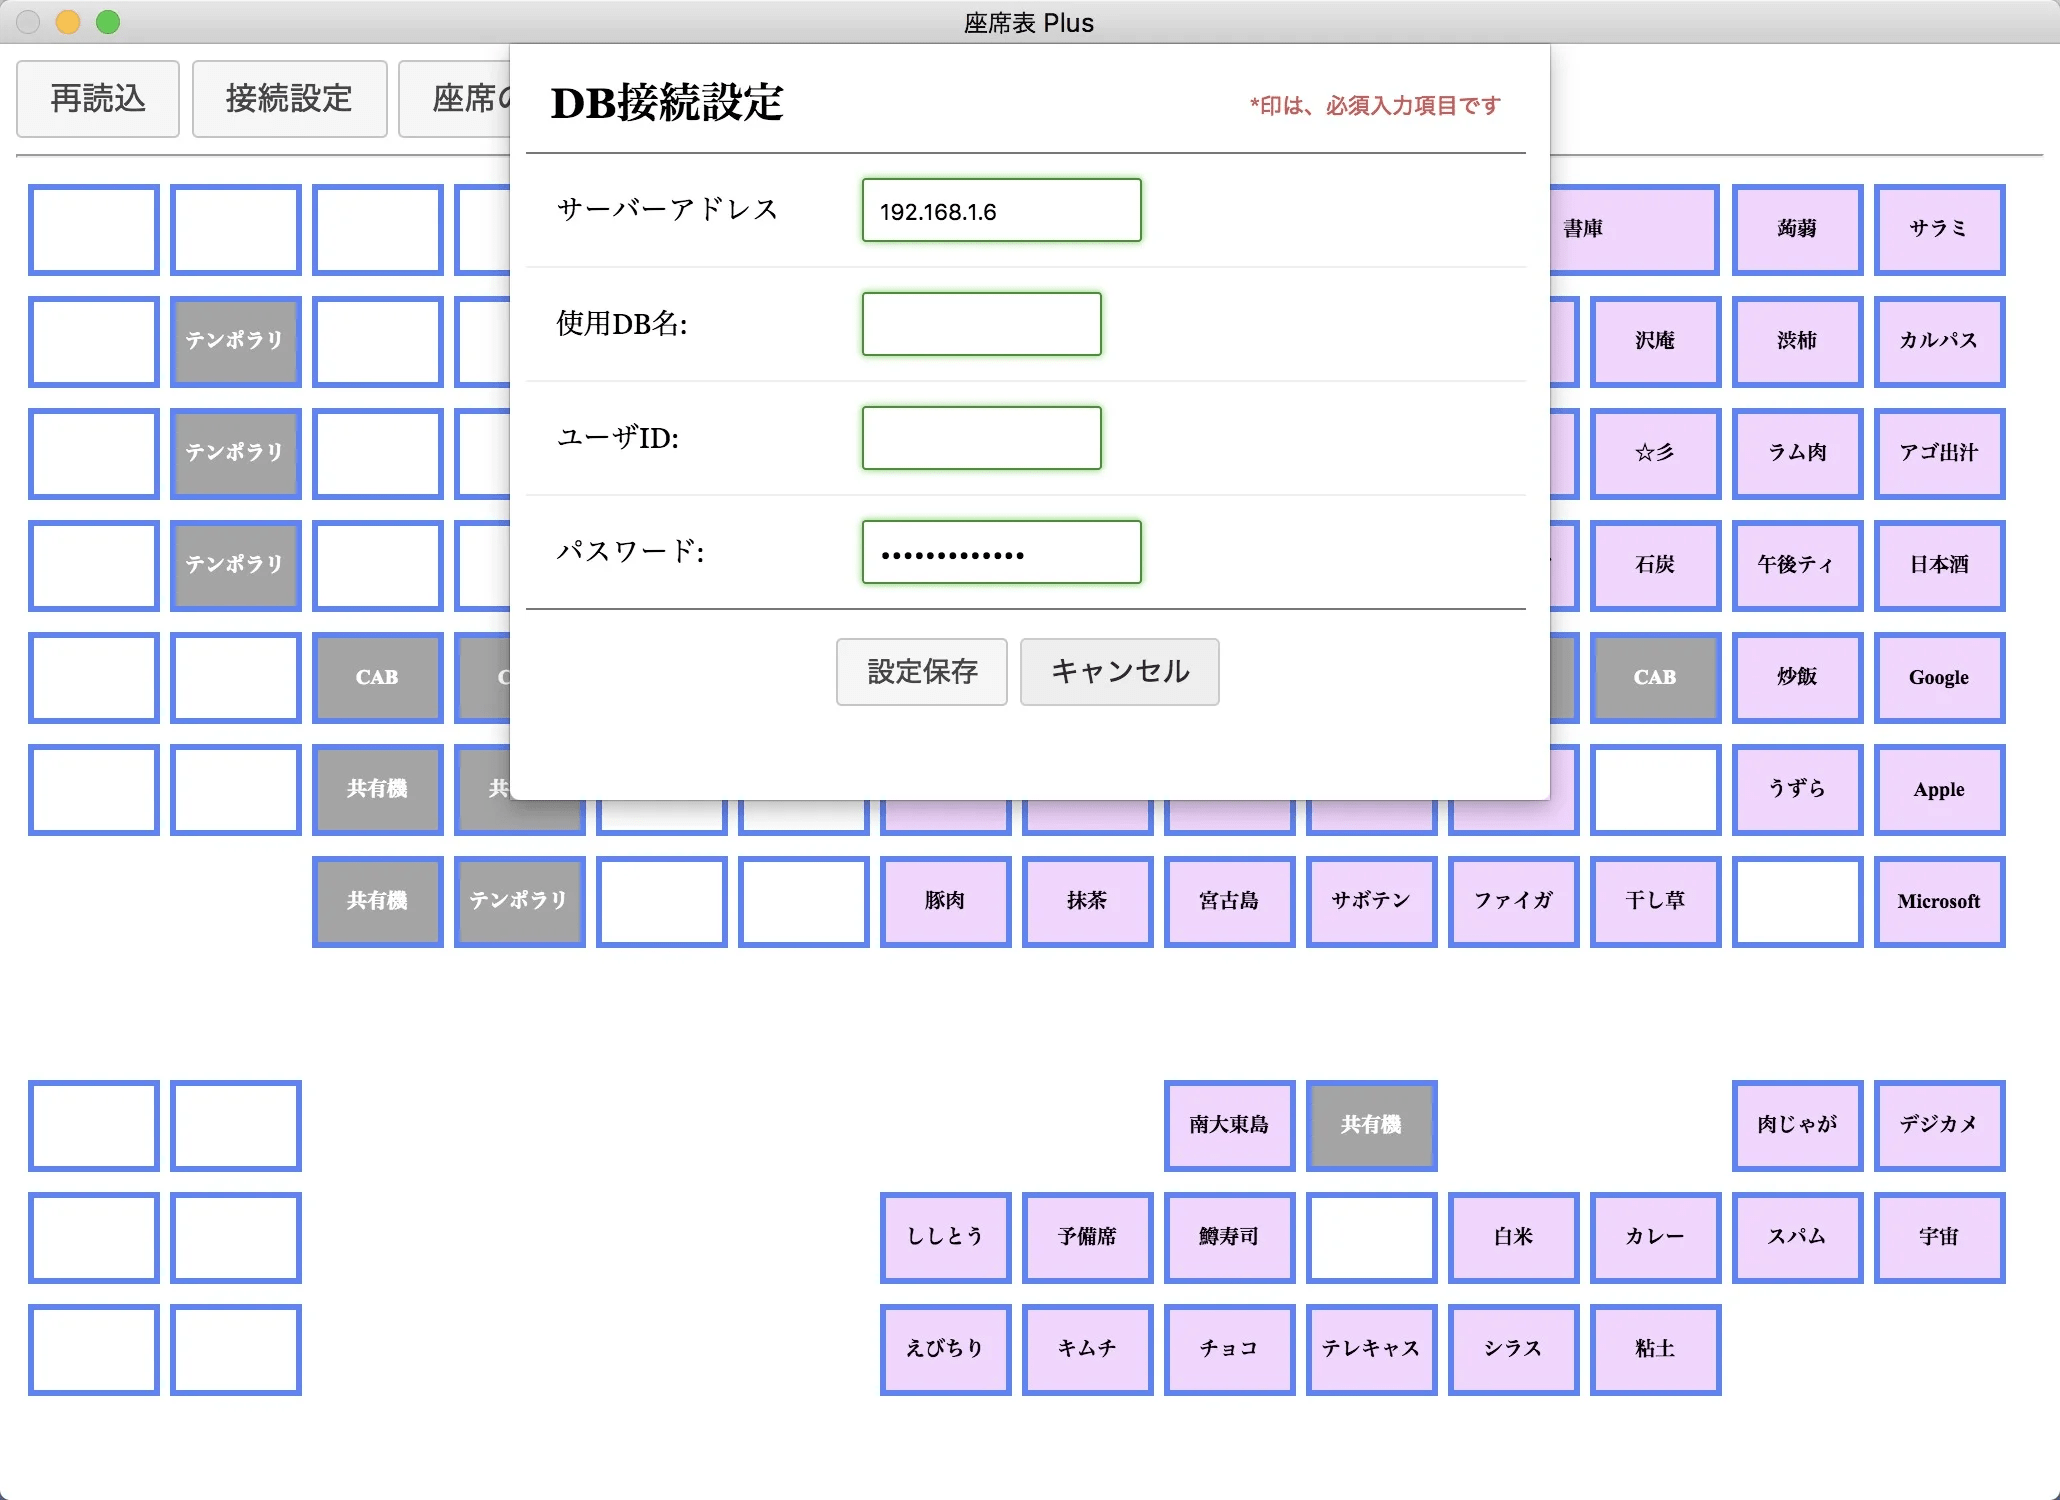The image size is (2060, 1500).
Task: Click the 日本酒 seat tile
Action: pyautogui.click(x=1938, y=565)
